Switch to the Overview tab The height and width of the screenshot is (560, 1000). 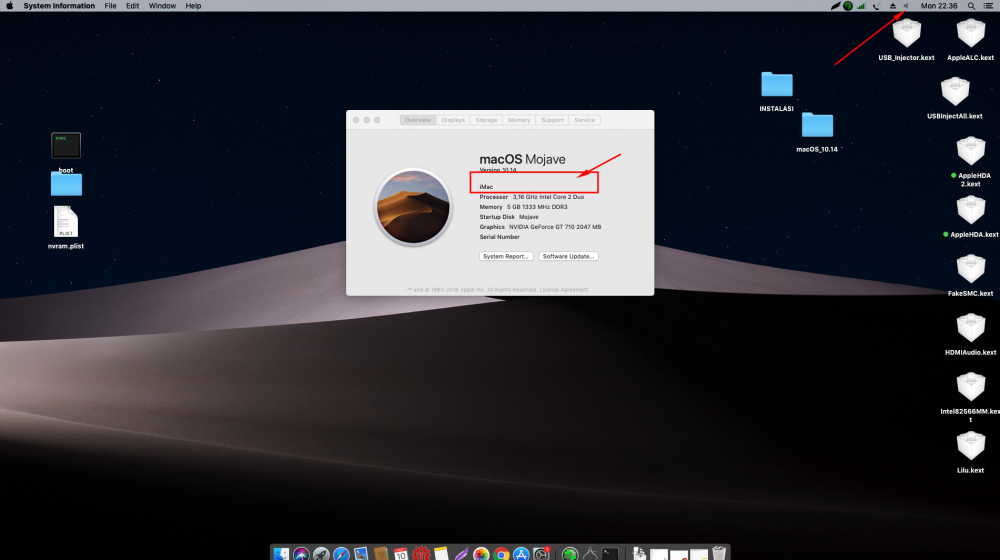(x=418, y=120)
